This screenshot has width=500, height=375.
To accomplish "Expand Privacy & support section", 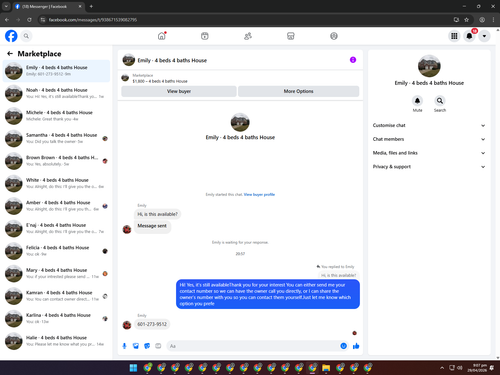I will point(429,167).
